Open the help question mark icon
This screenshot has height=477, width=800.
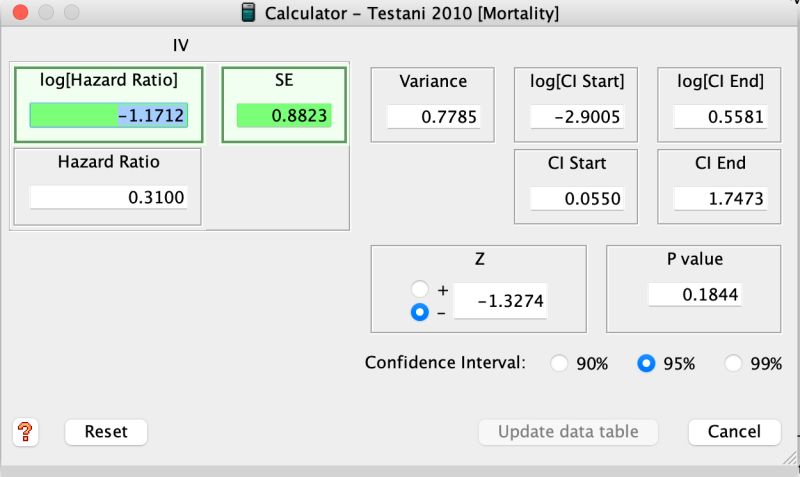(25, 432)
